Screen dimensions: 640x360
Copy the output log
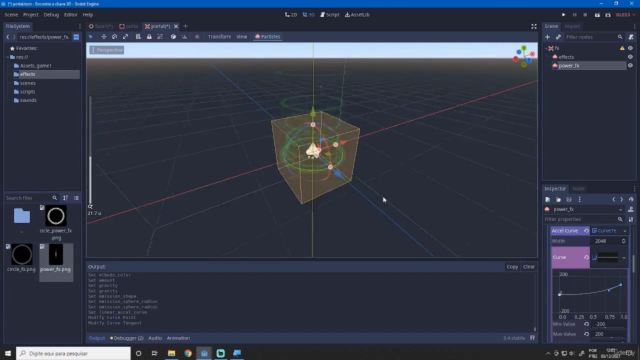pos(512,267)
